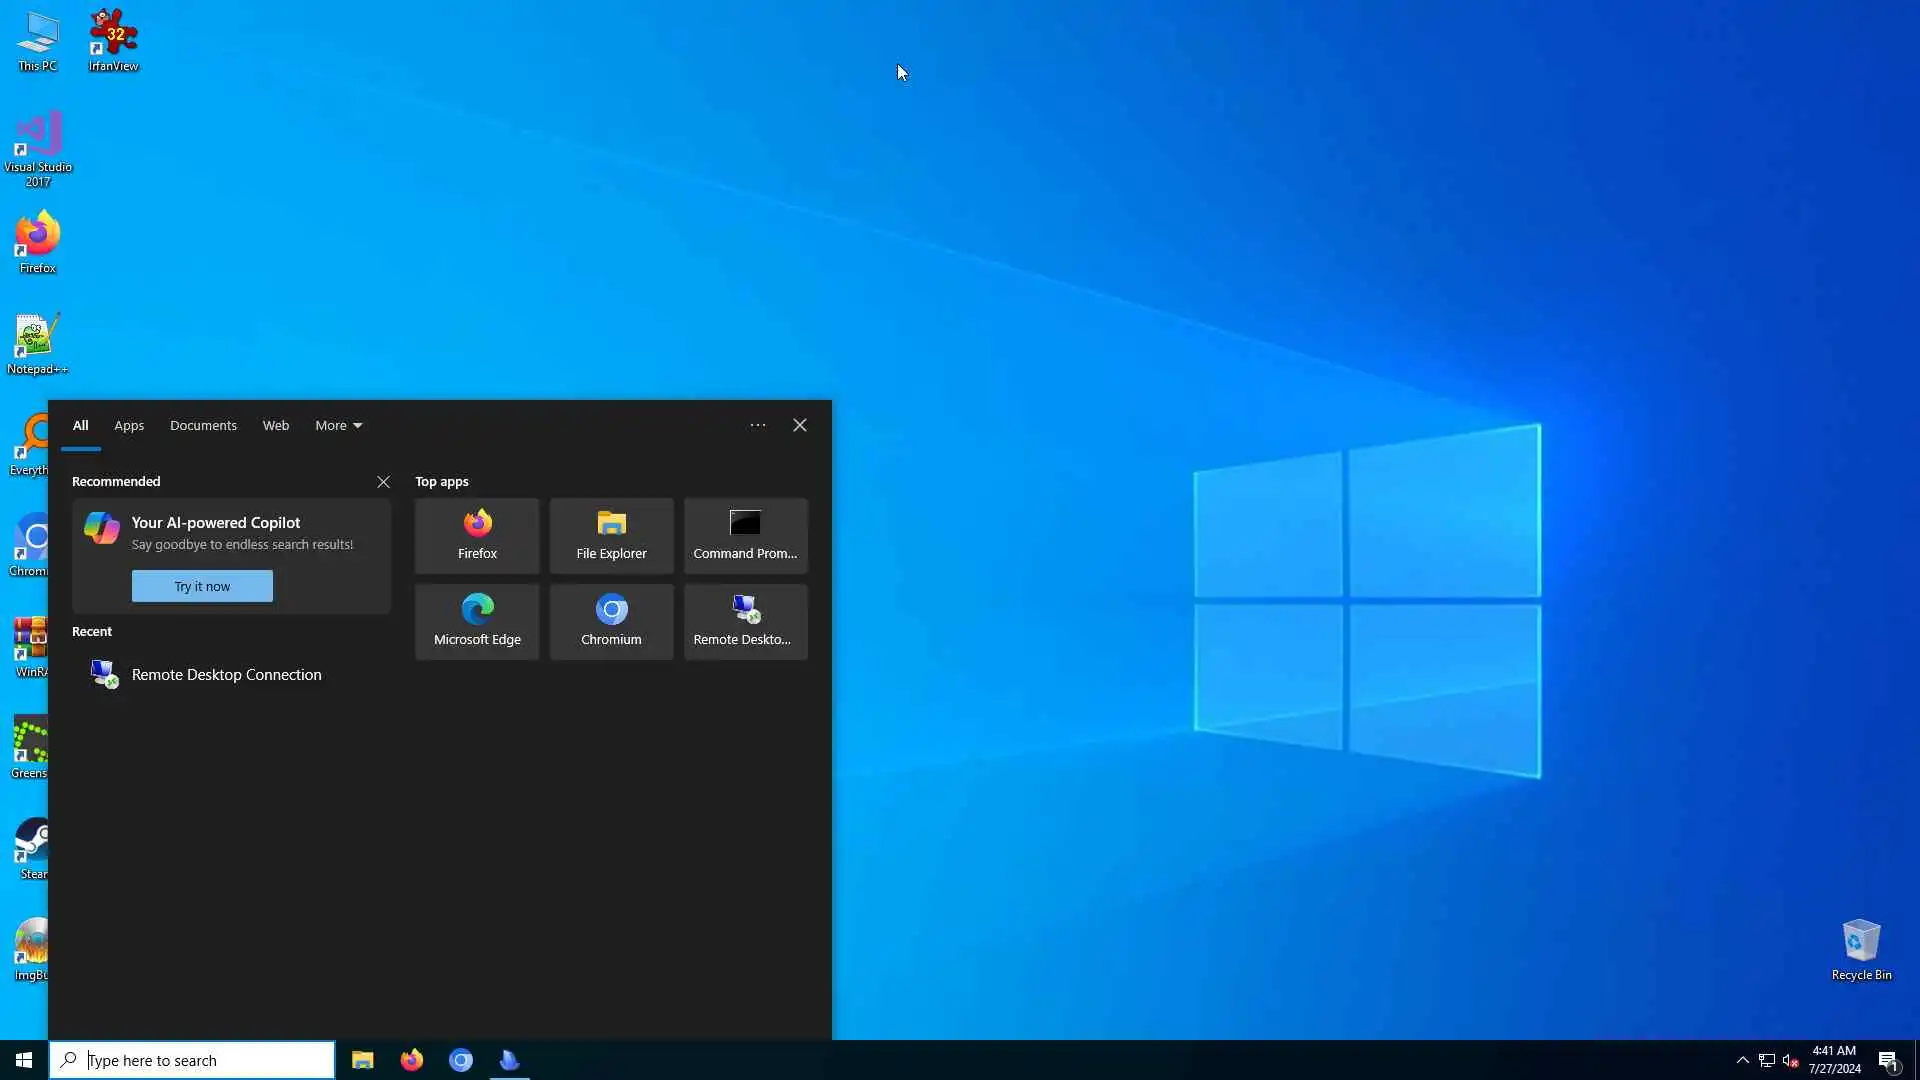Open search options ellipsis menu
Screen dimensions: 1920x1080
758,425
